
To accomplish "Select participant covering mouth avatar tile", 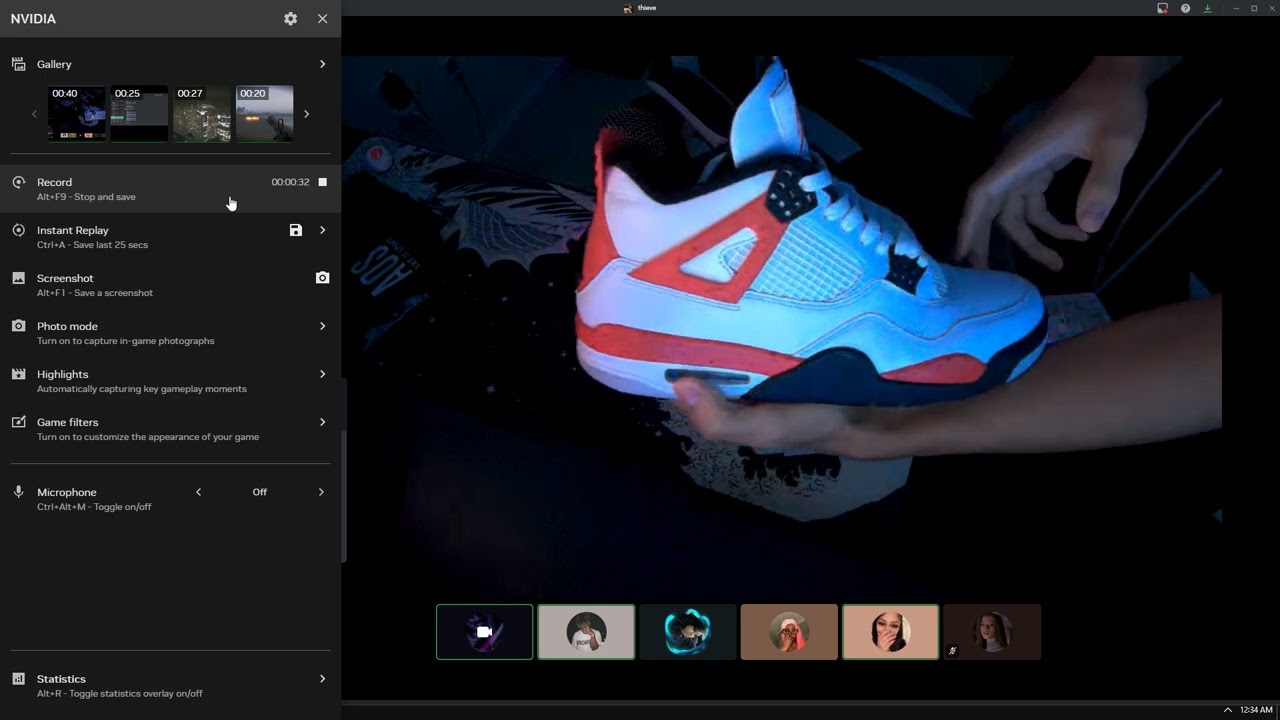I will click(890, 632).
